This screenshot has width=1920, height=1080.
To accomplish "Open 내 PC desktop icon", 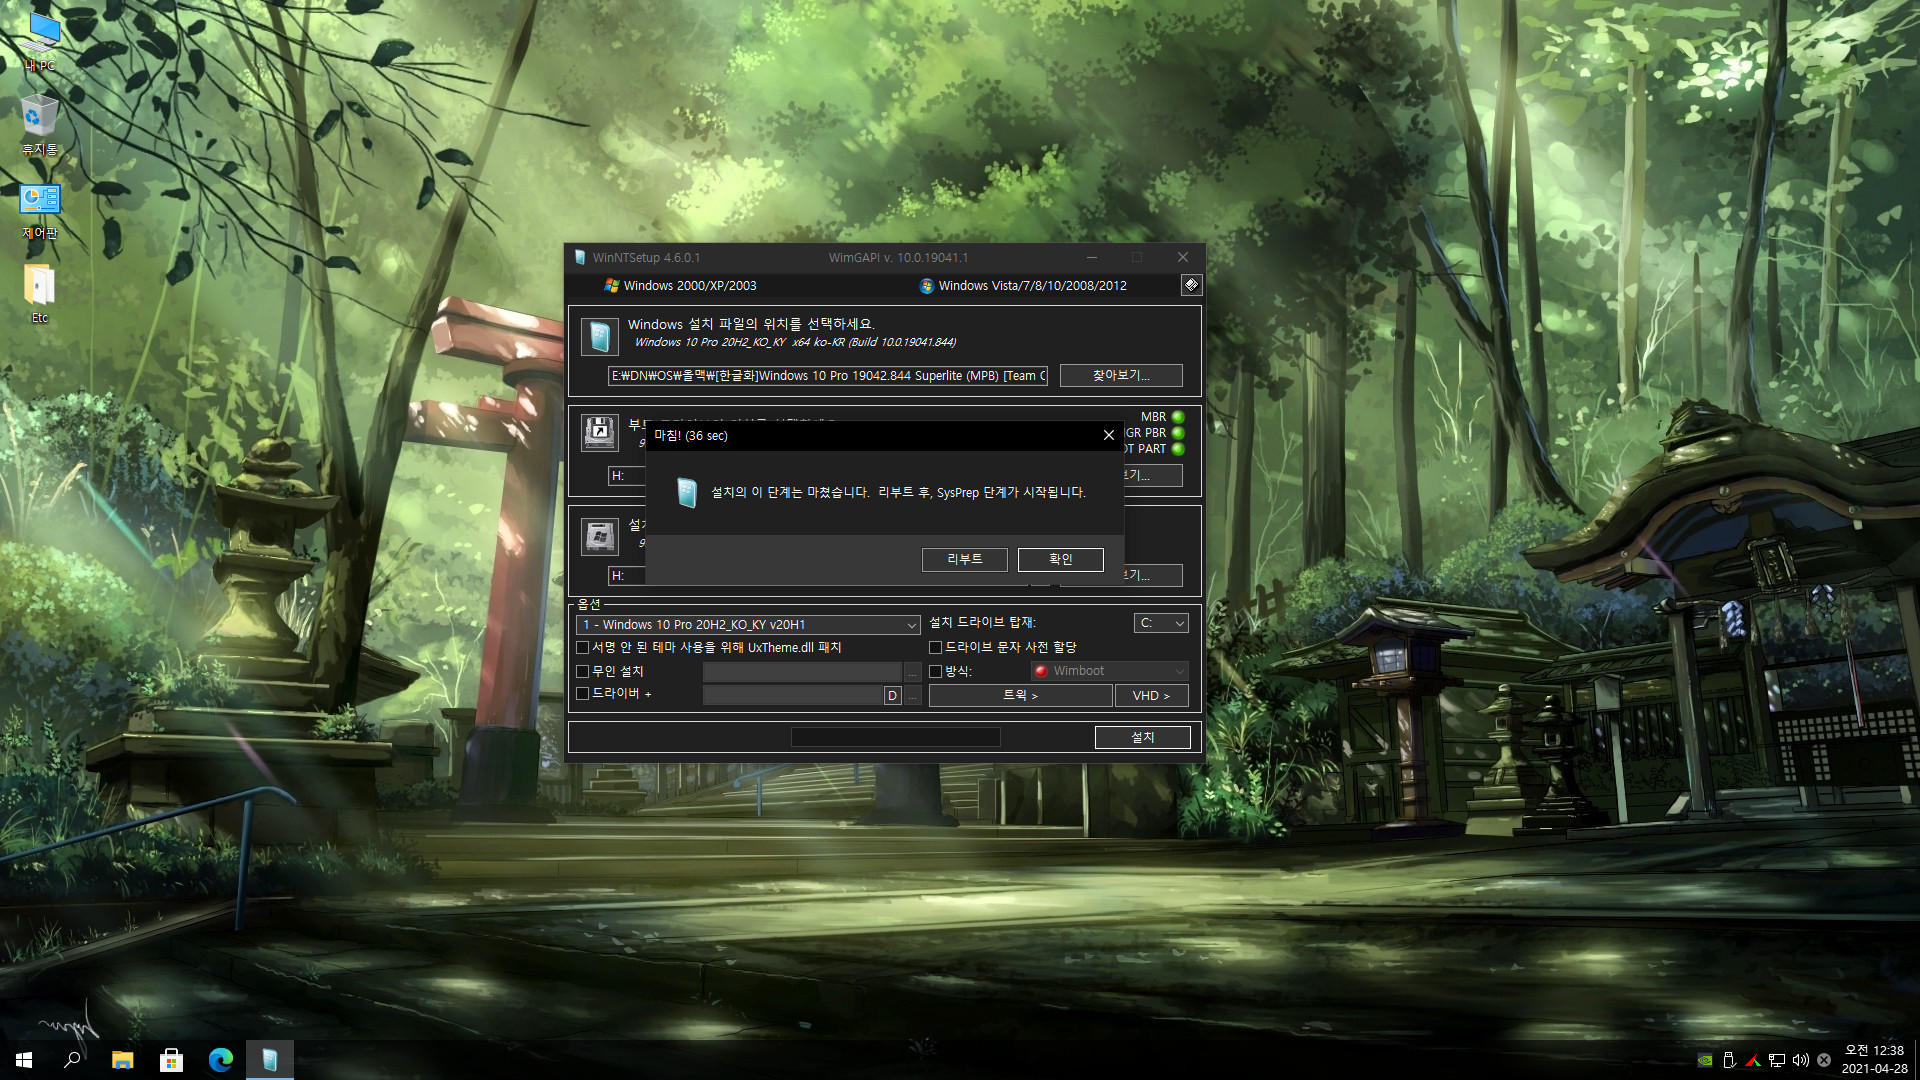I will pos(40,42).
